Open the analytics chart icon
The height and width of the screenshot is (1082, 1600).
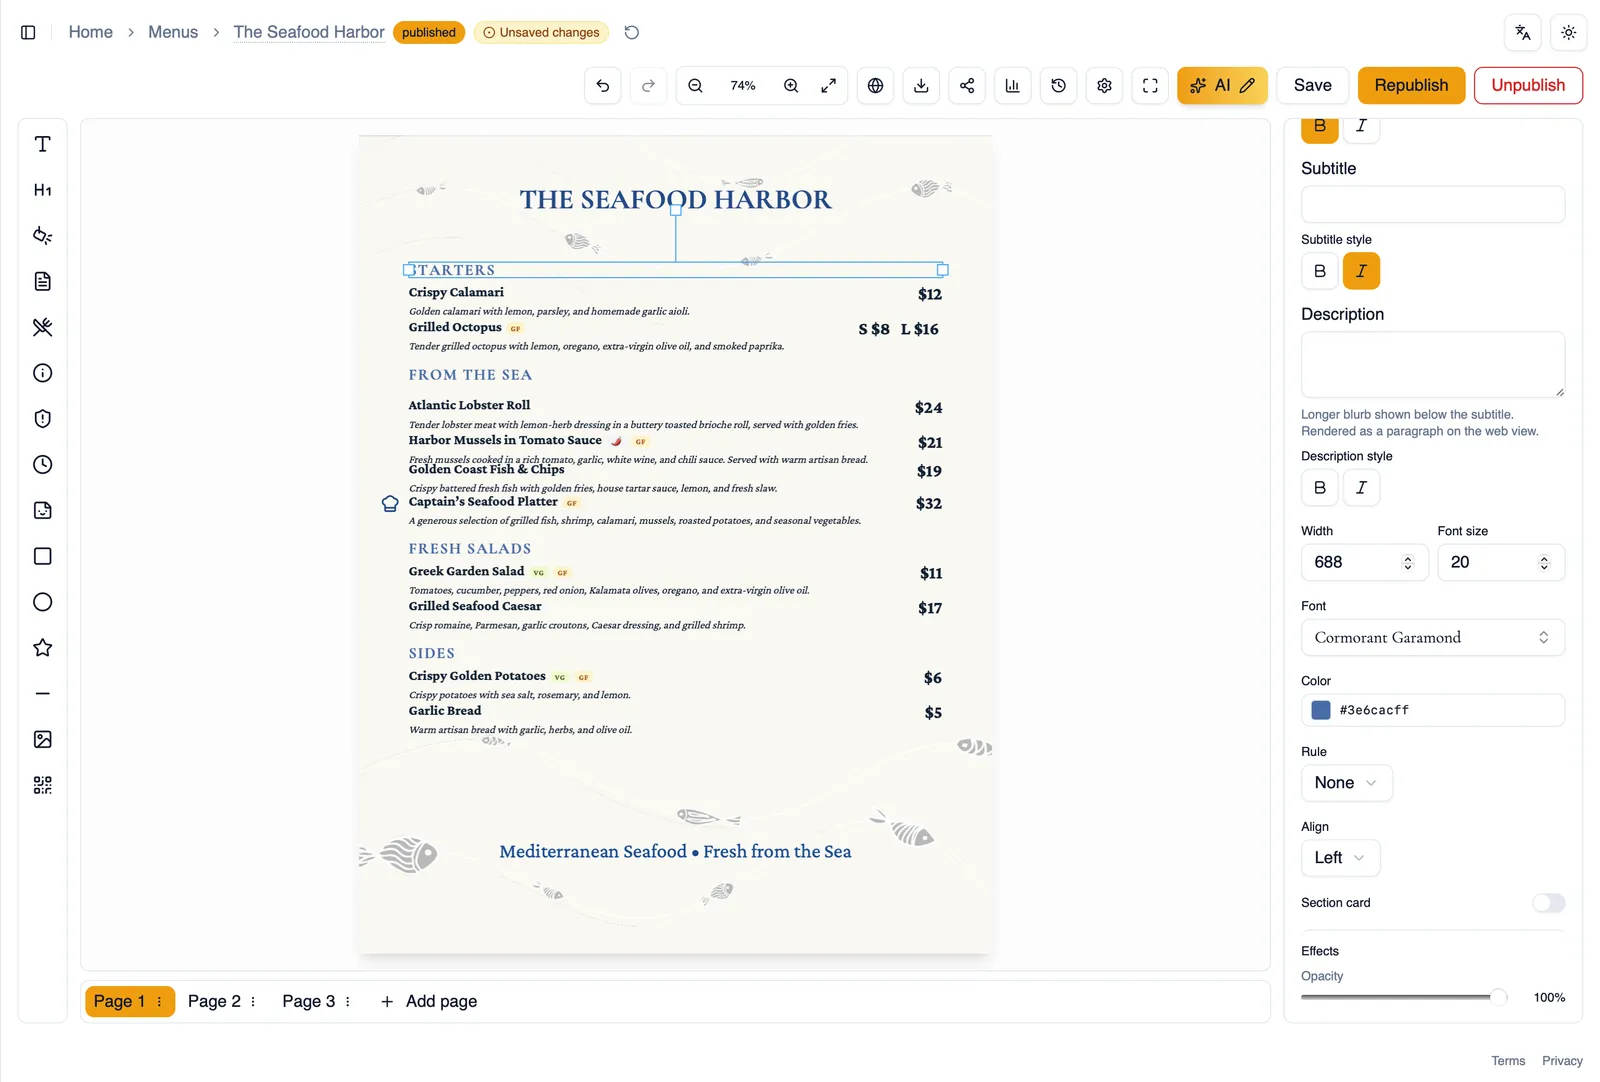coord(1012,86)
